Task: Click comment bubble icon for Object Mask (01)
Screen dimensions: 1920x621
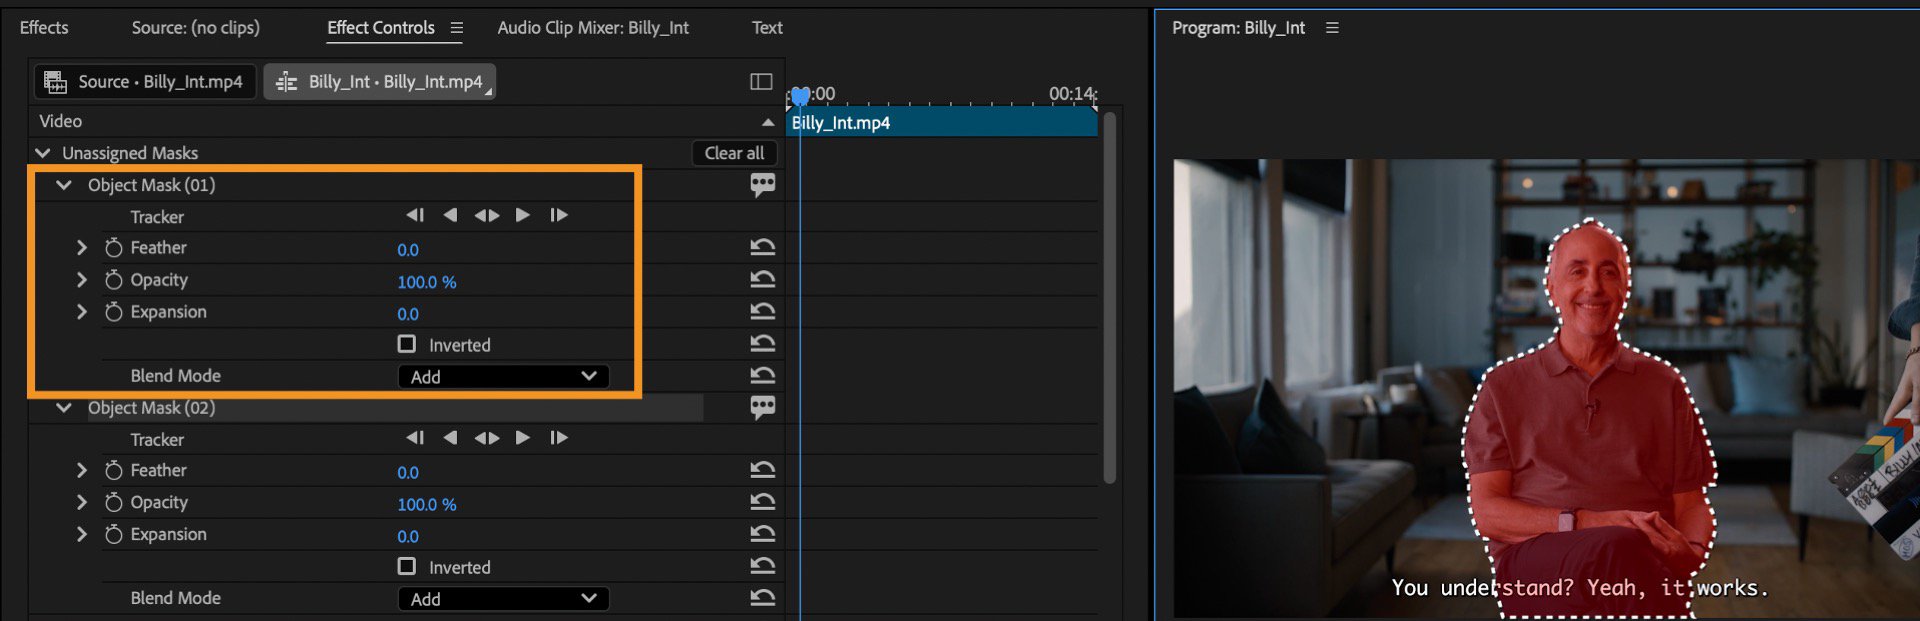Action: (x=762, y=184)
